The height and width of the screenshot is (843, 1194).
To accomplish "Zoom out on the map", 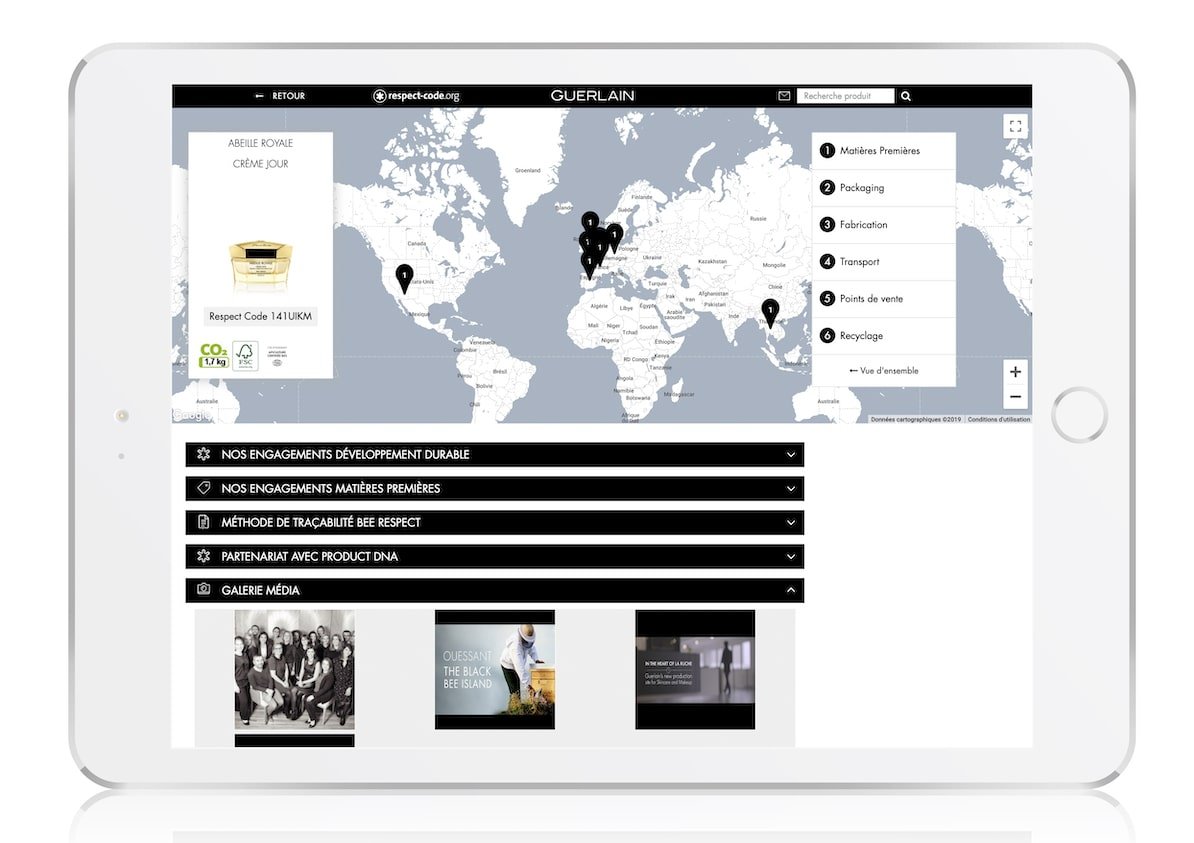I will coord(1015,396).
